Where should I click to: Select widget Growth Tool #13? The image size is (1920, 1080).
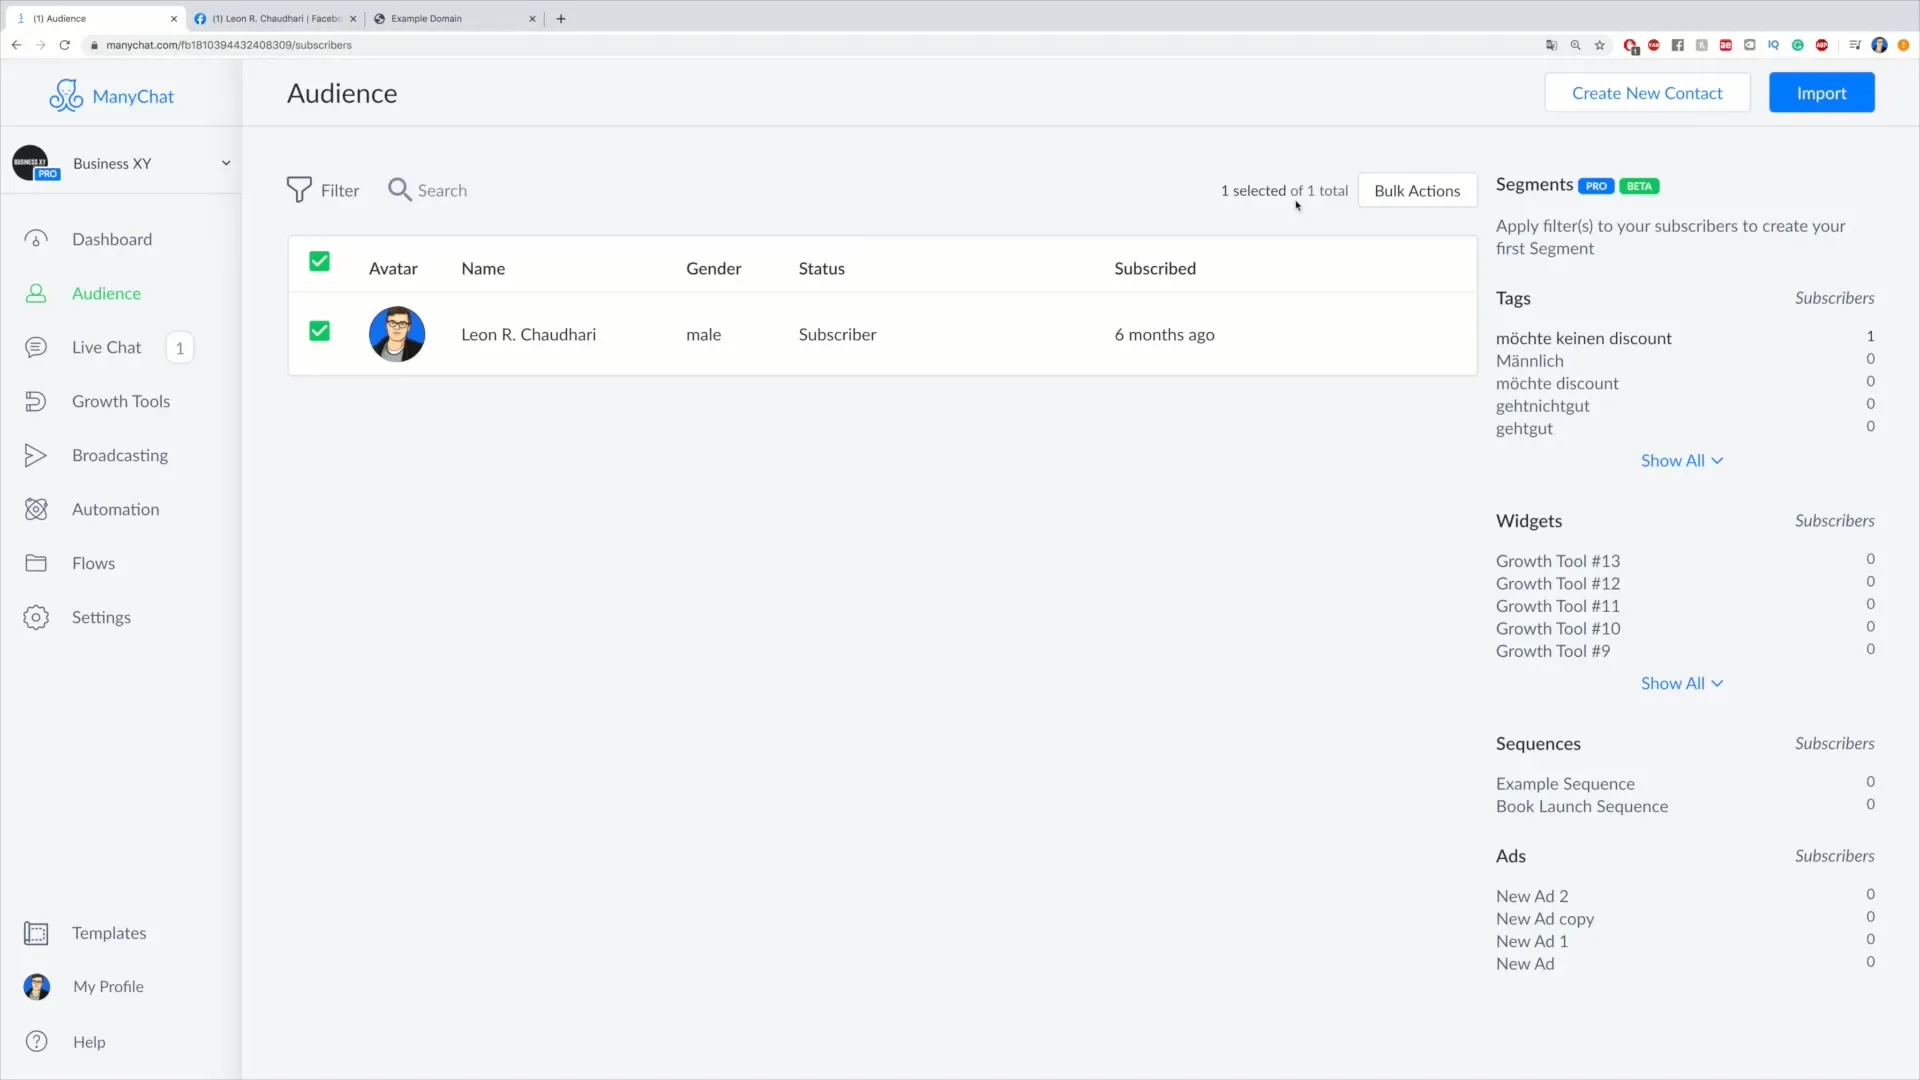coord(1558,561)
